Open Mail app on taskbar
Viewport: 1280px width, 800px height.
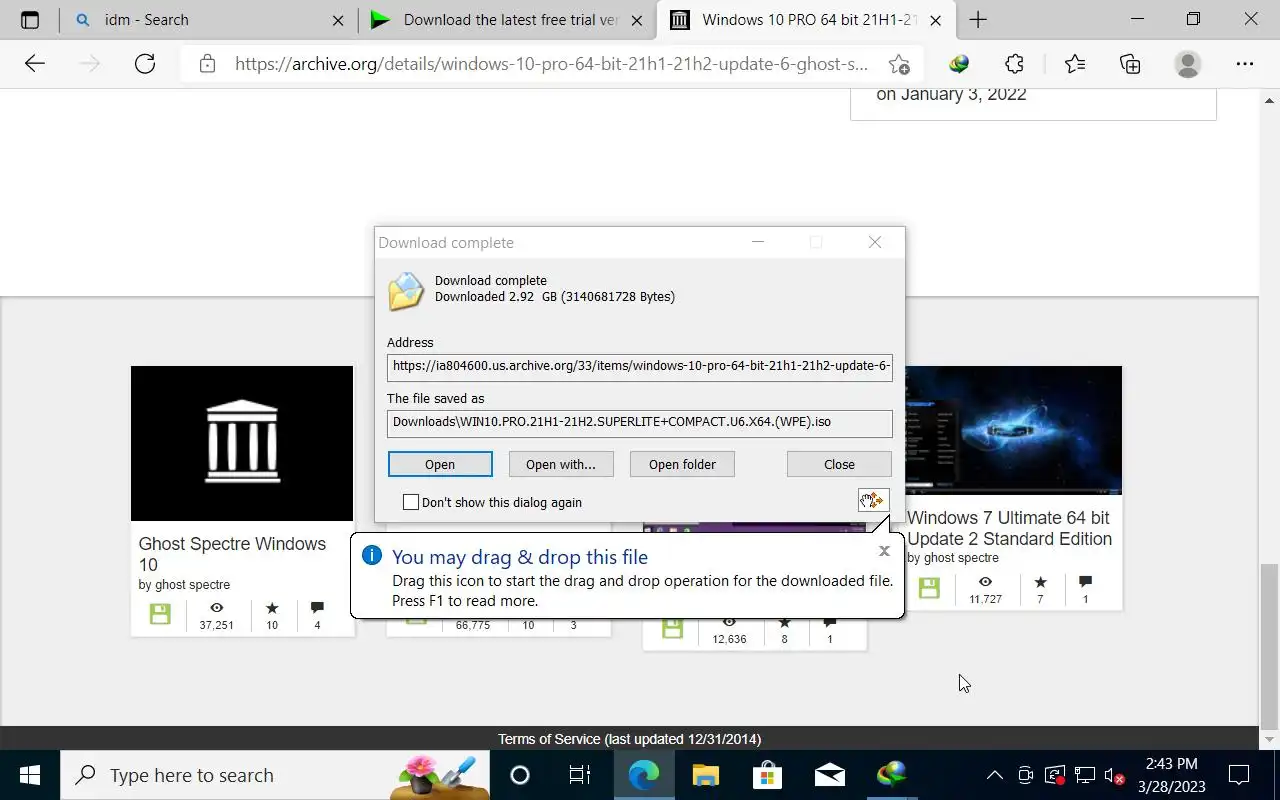click(x=830, y=775)
